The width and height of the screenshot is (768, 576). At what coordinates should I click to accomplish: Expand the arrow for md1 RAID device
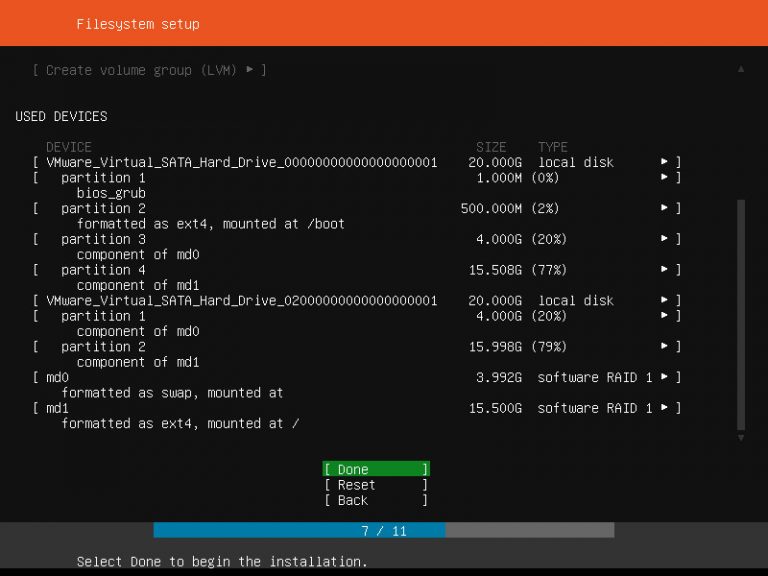coord(664,408)
